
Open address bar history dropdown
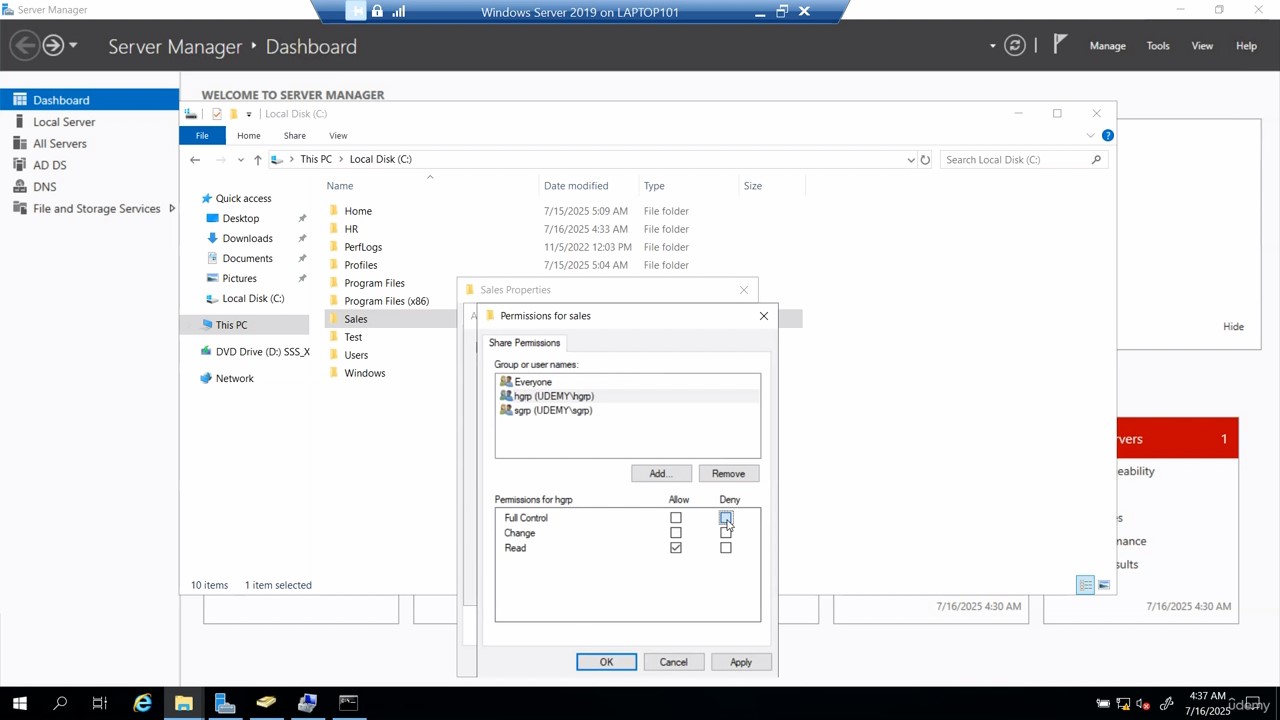[x=910, y=160]
